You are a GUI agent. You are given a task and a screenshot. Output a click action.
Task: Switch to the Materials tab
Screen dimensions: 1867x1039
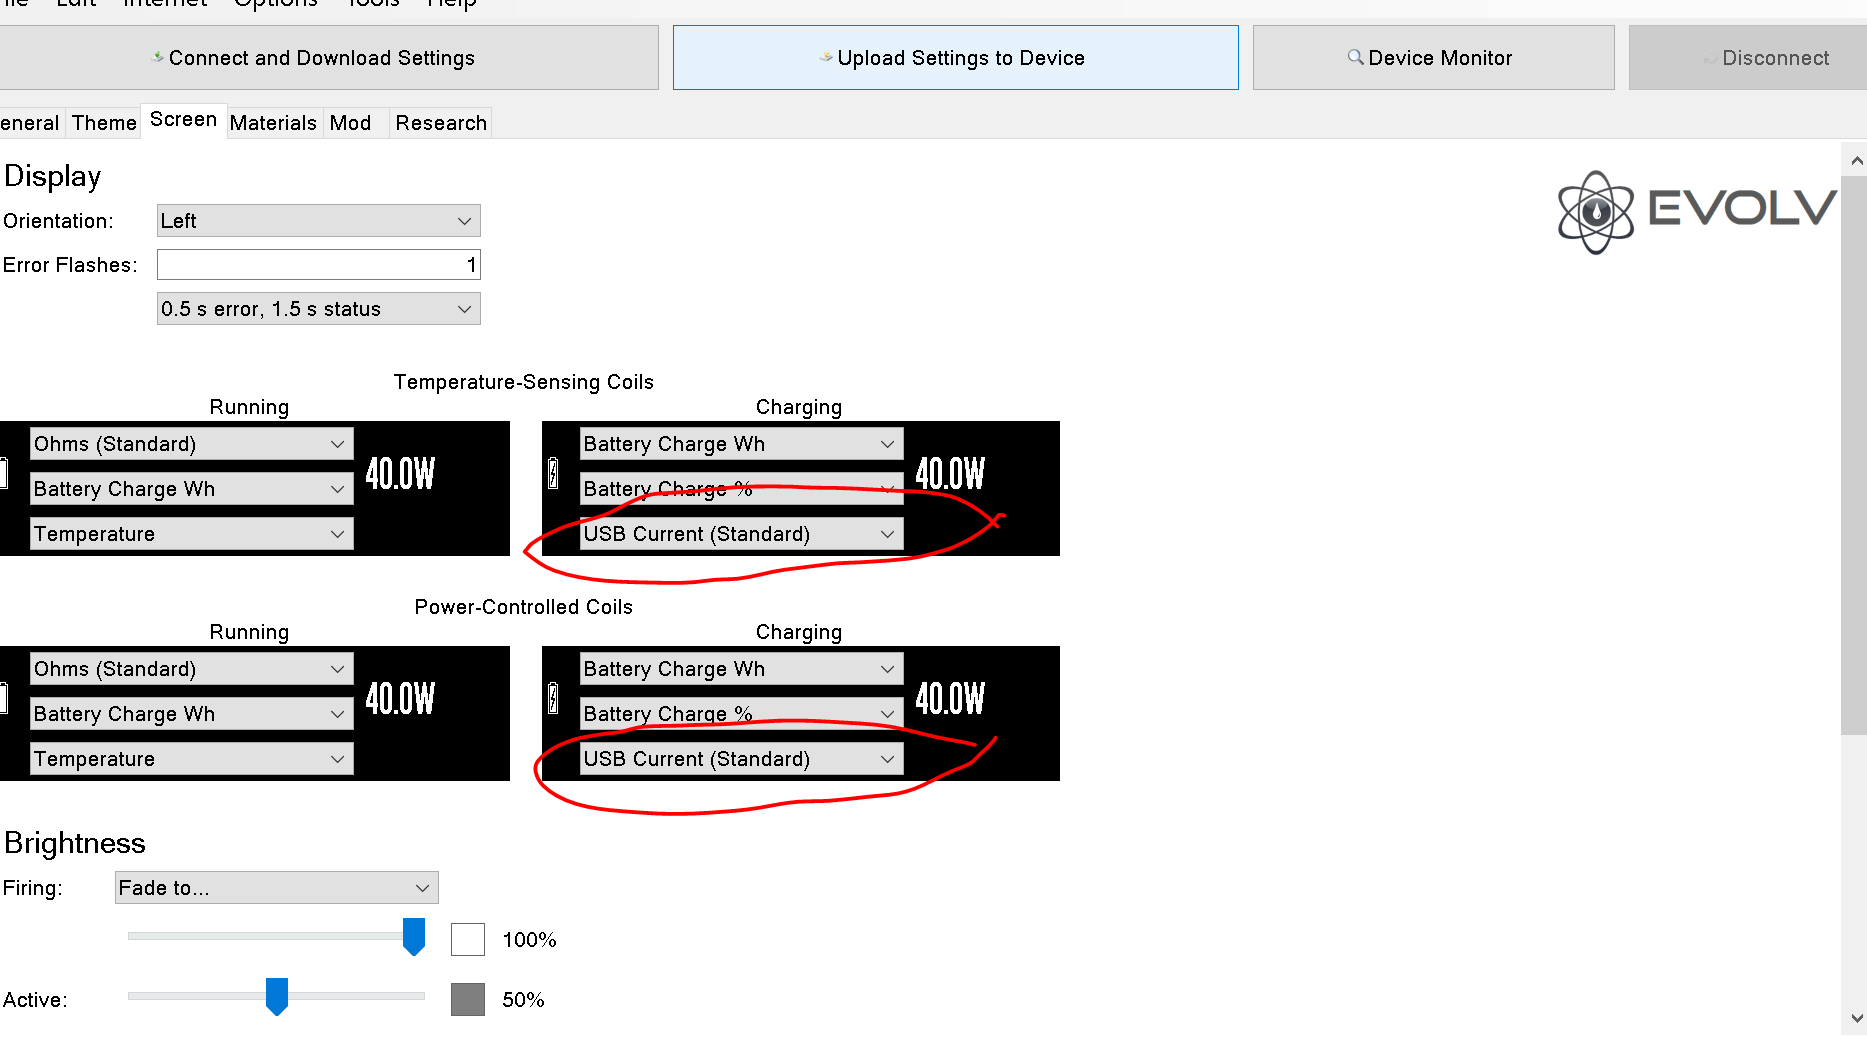(273, 123)
